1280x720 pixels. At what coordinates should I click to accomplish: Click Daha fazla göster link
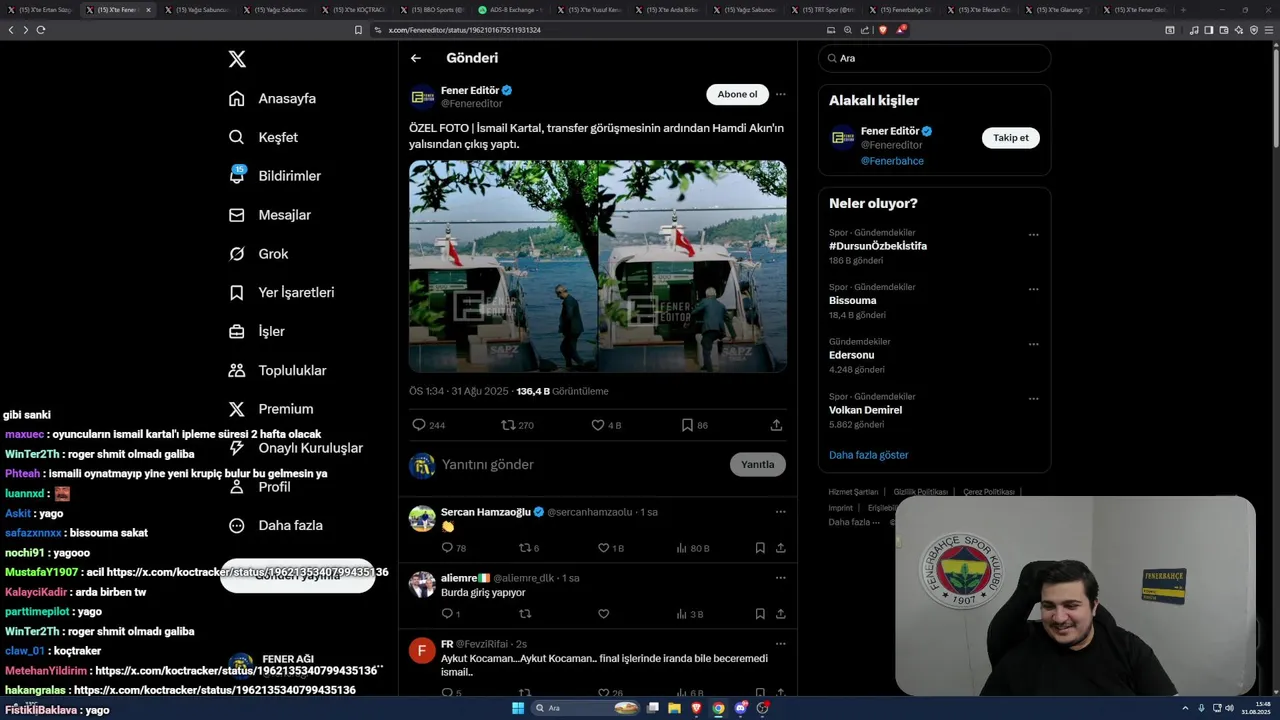pyautogui.click(x=868, y=455)
